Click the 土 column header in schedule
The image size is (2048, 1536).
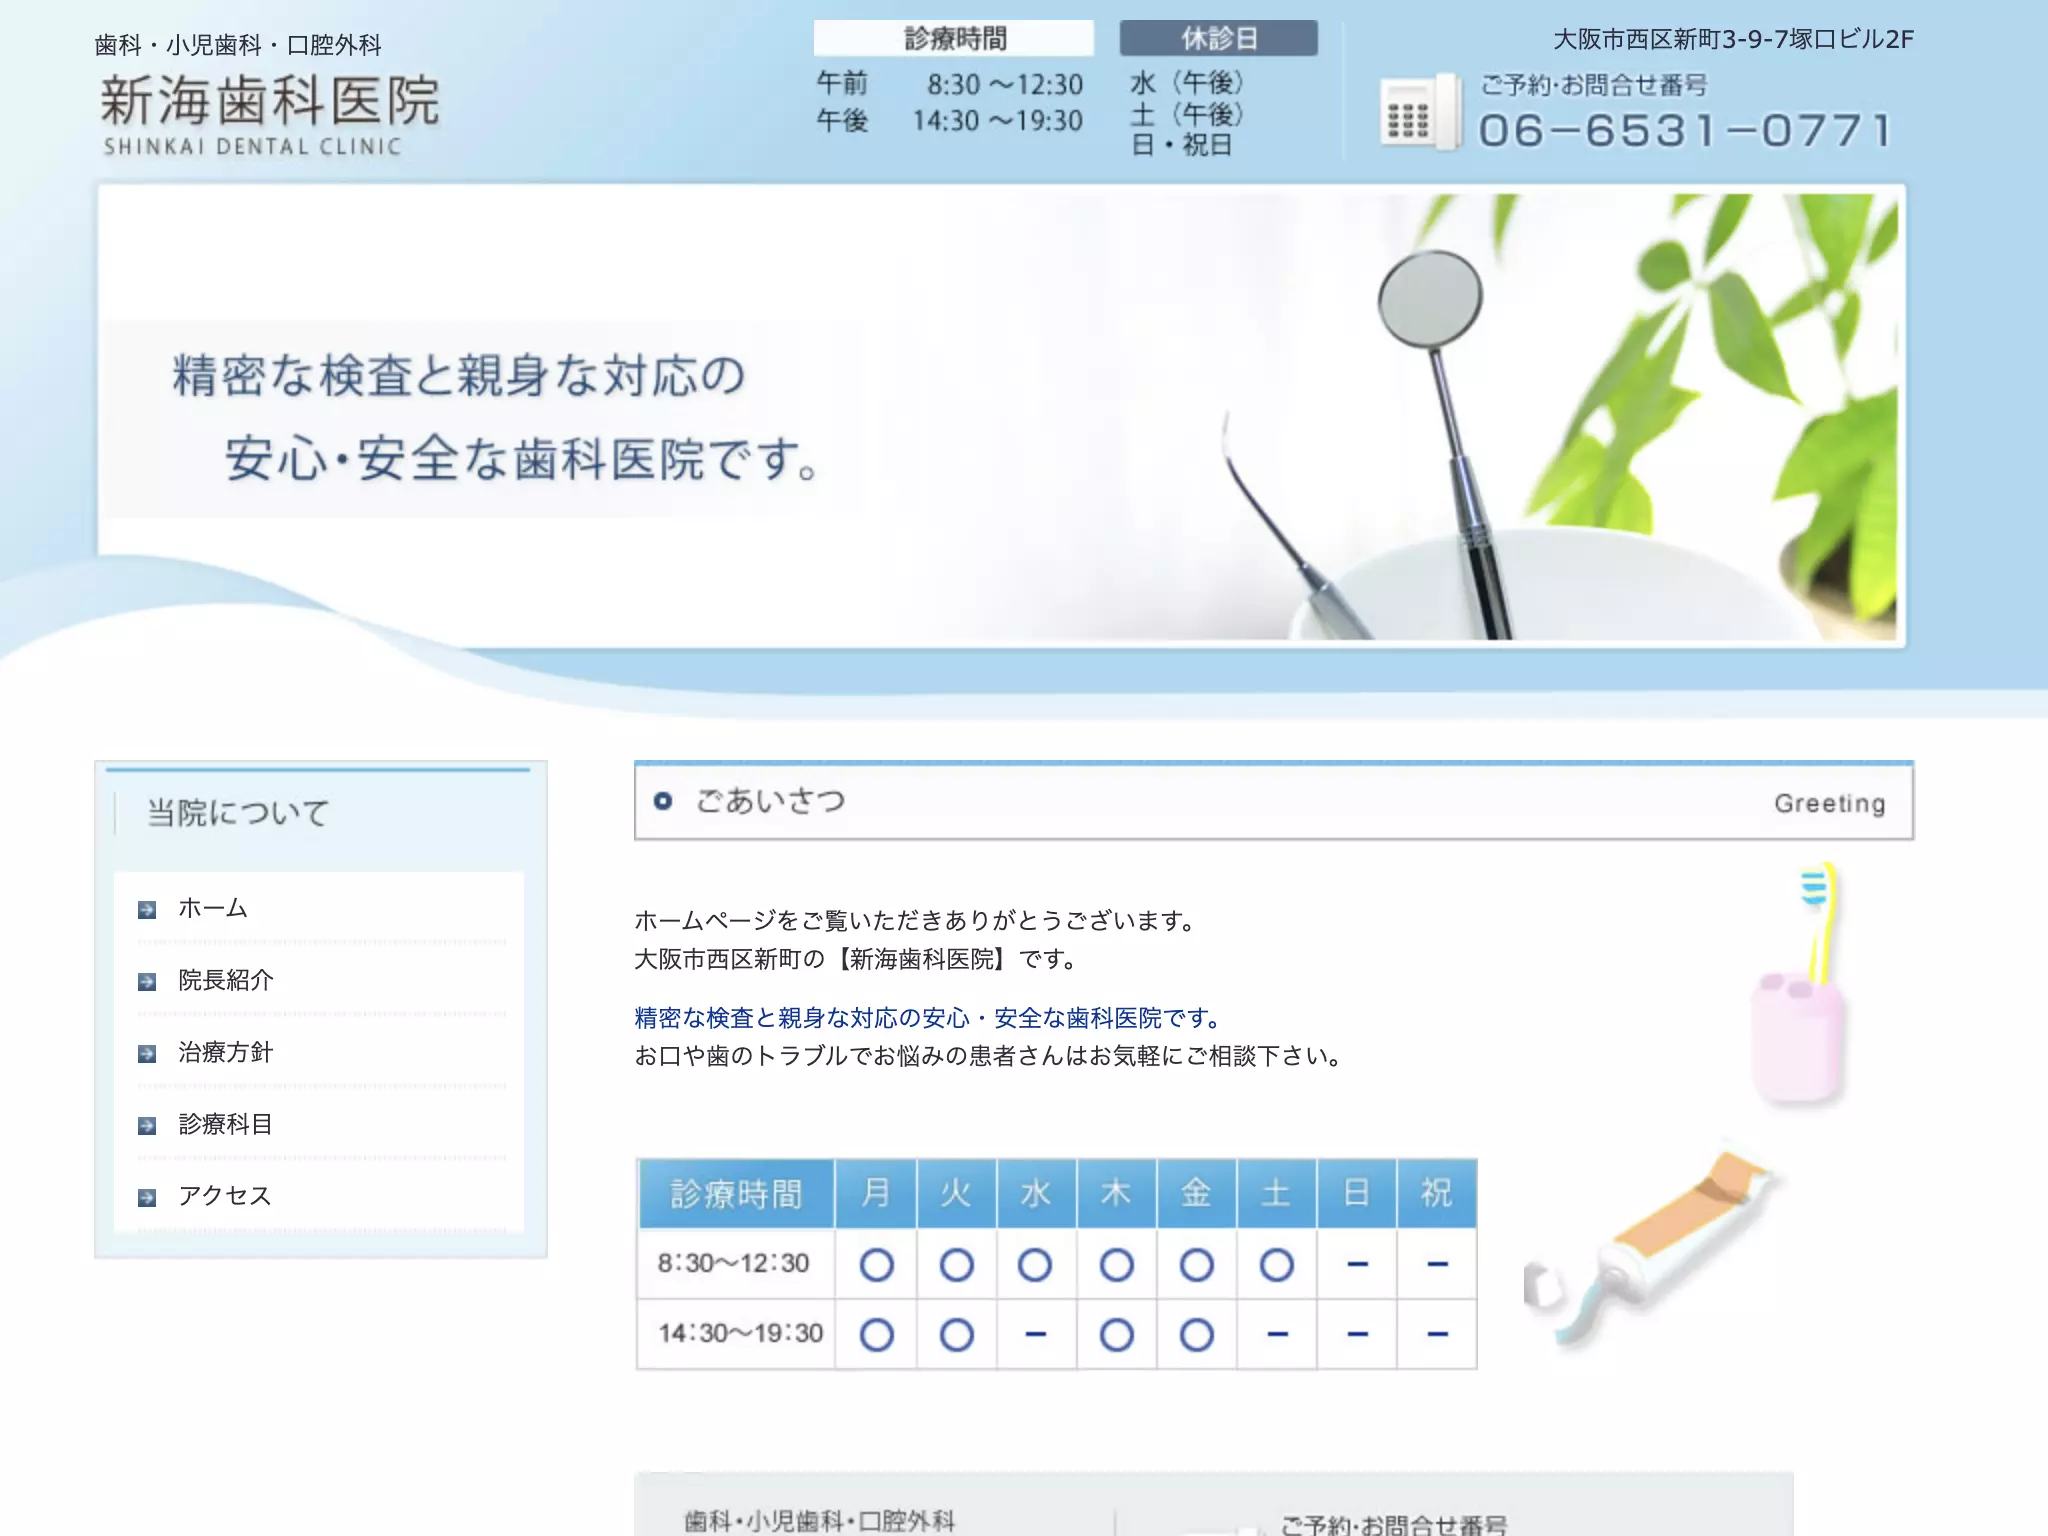click(x=1276, y=1193)
